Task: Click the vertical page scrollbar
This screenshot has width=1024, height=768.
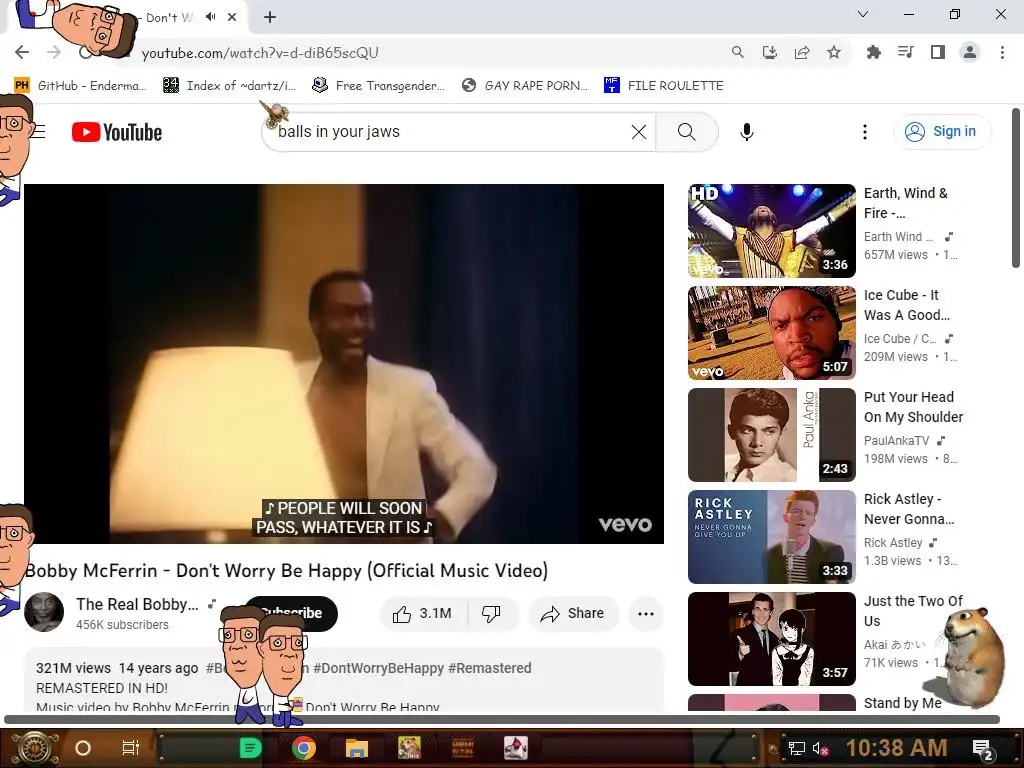Action: pos(1016,188)
